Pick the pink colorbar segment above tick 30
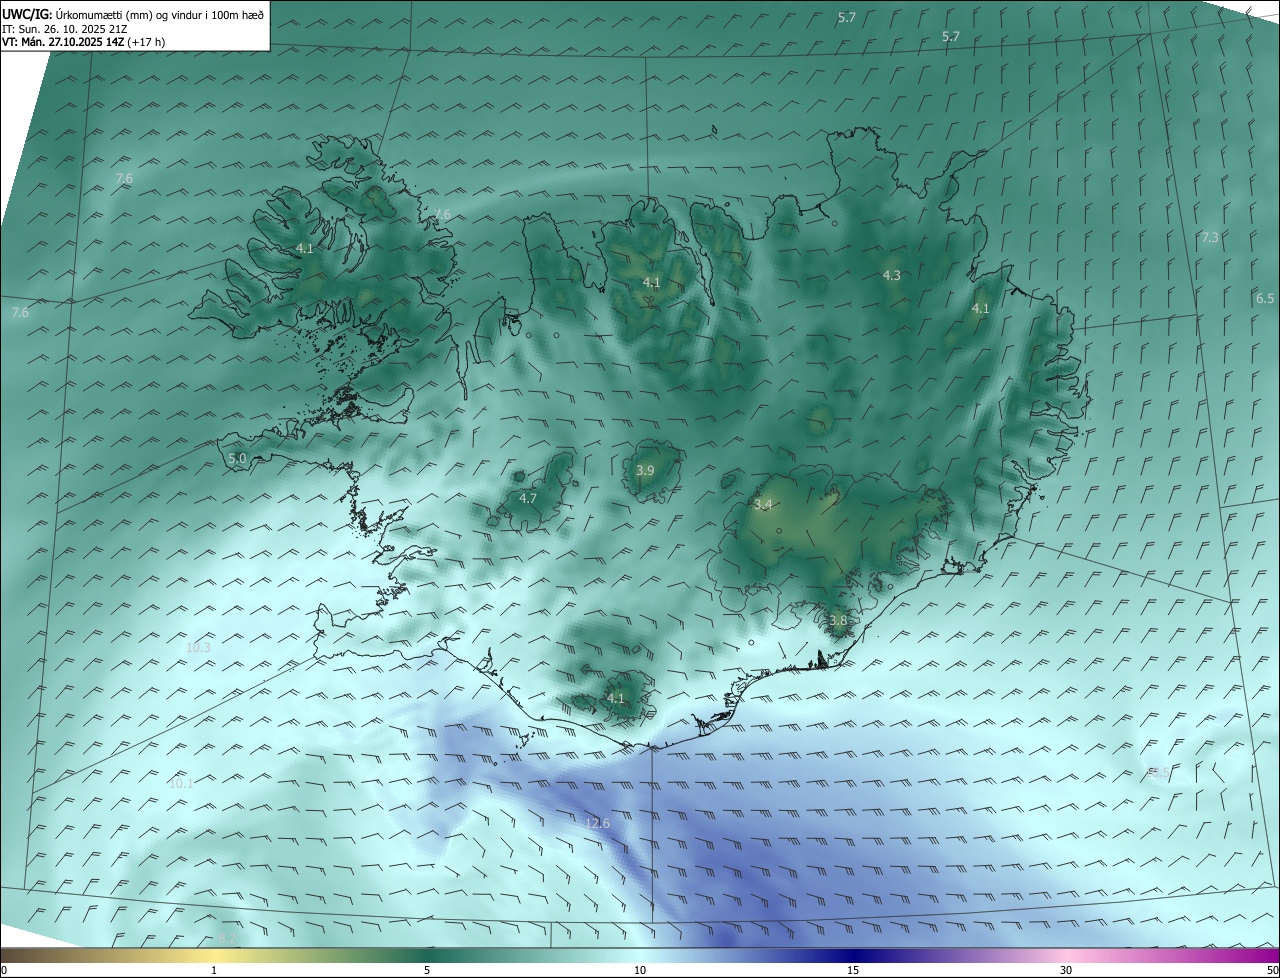 pyautogui.click(x=1066, y=955)
